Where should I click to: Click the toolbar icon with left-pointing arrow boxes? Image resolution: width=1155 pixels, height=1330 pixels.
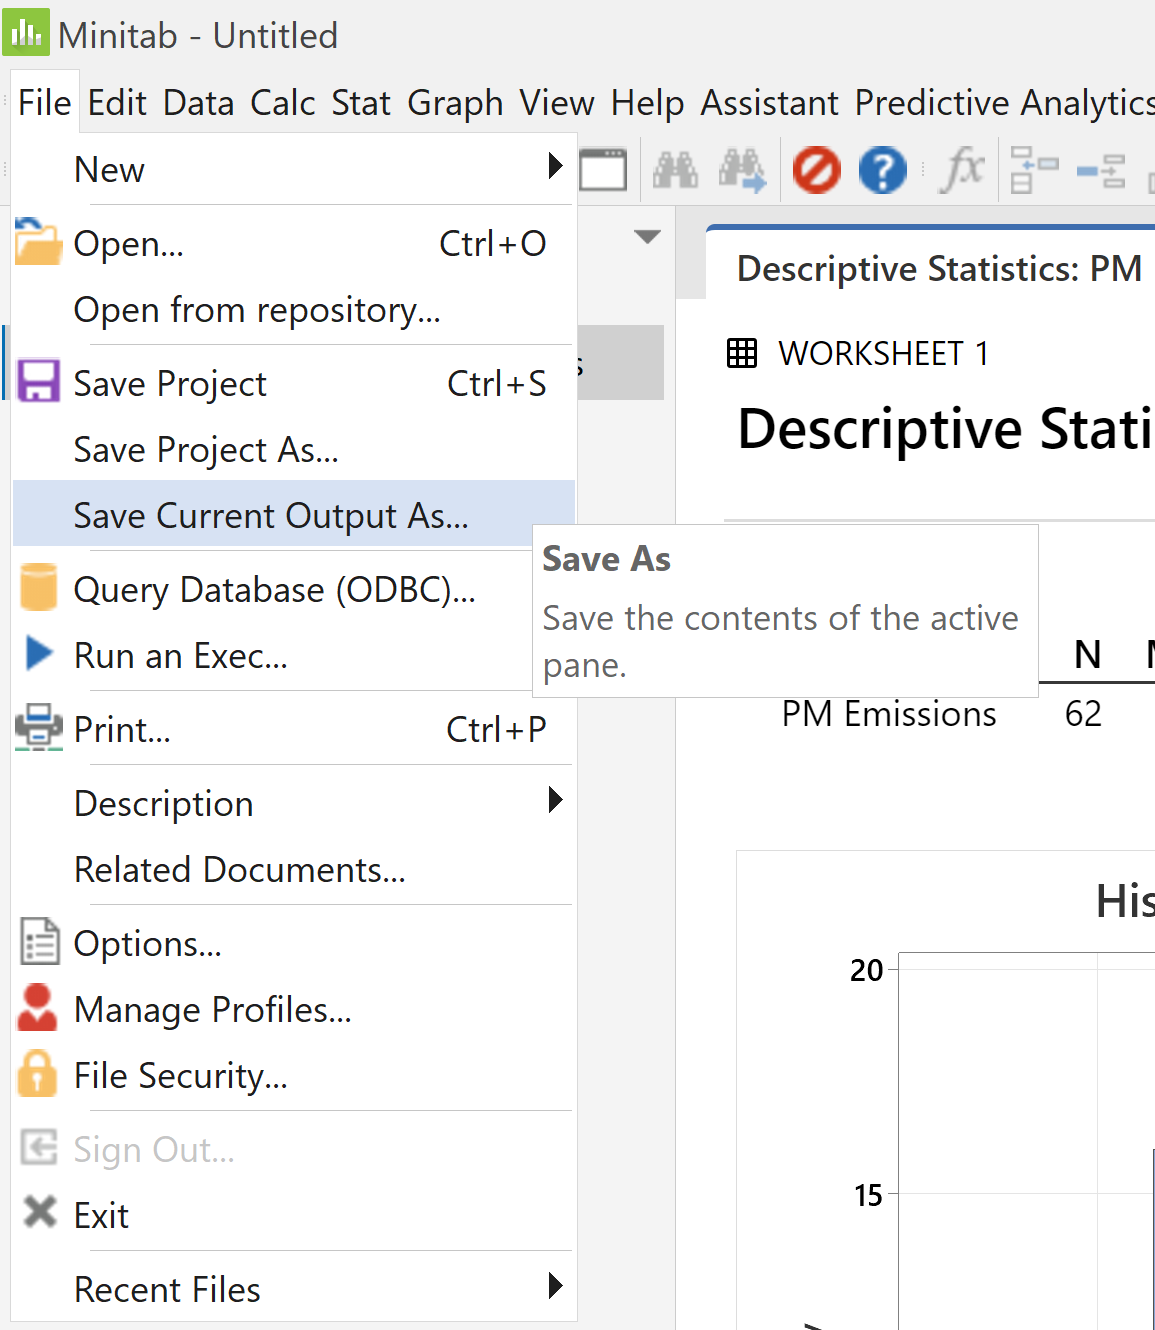pyautogui.click(x=1034, y=169)
